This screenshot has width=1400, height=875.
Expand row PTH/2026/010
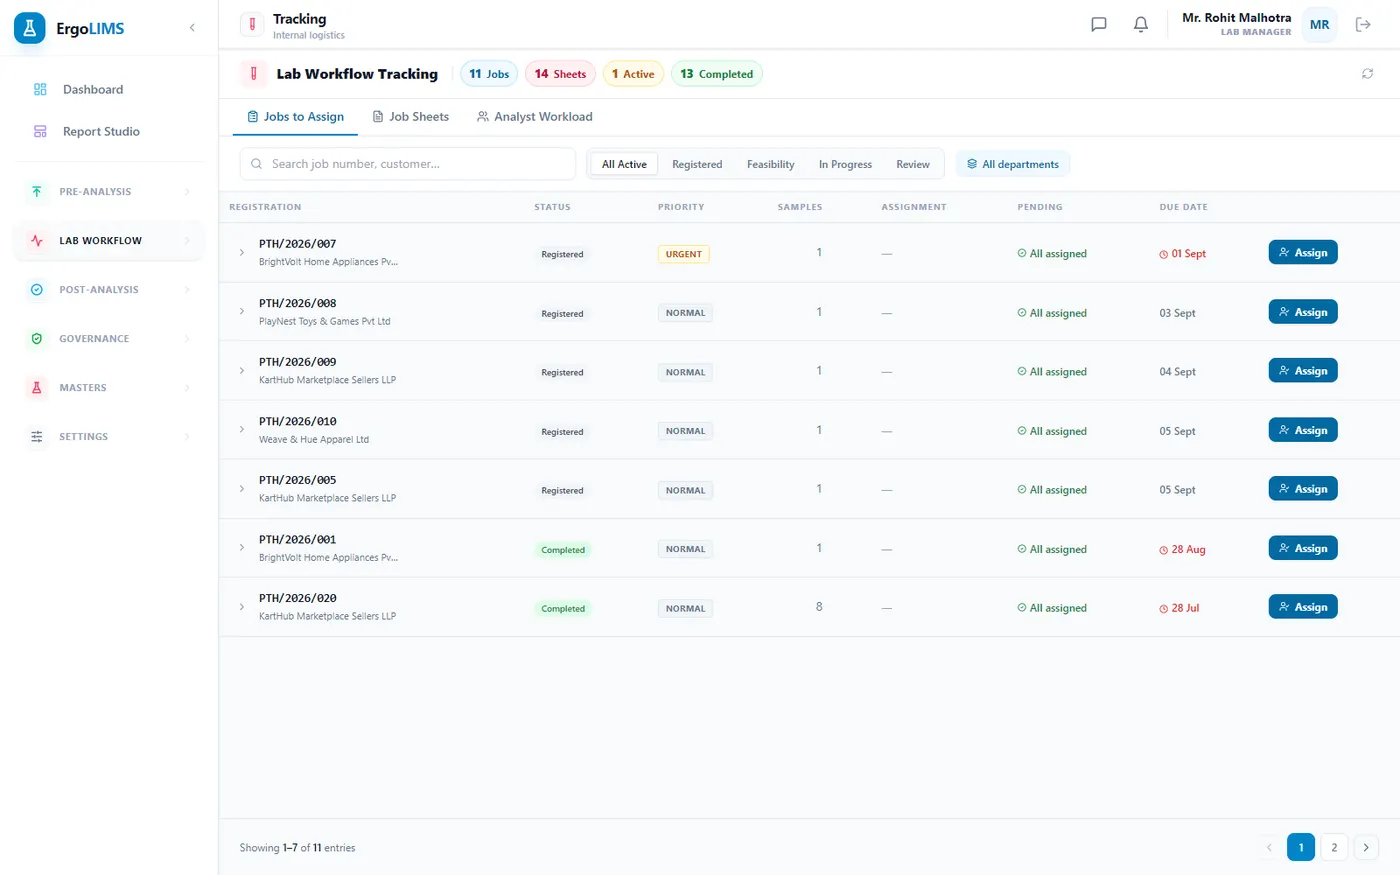coord(242,430)
